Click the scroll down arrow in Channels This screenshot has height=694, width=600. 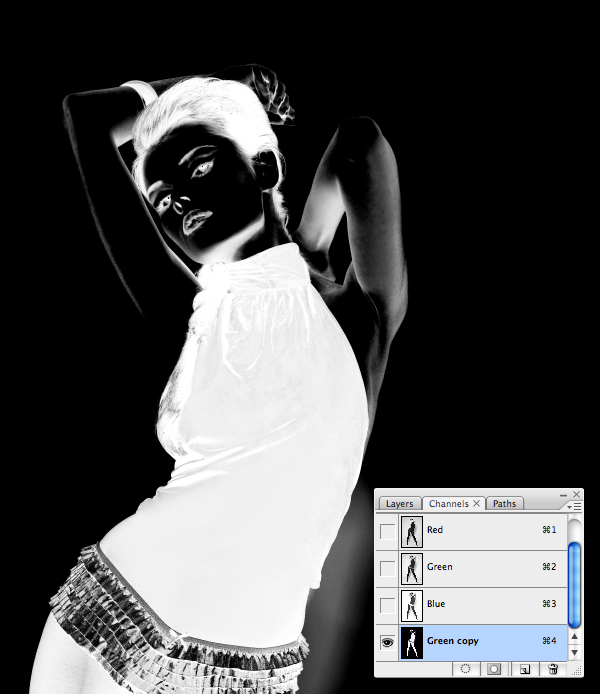coord(574,652)
